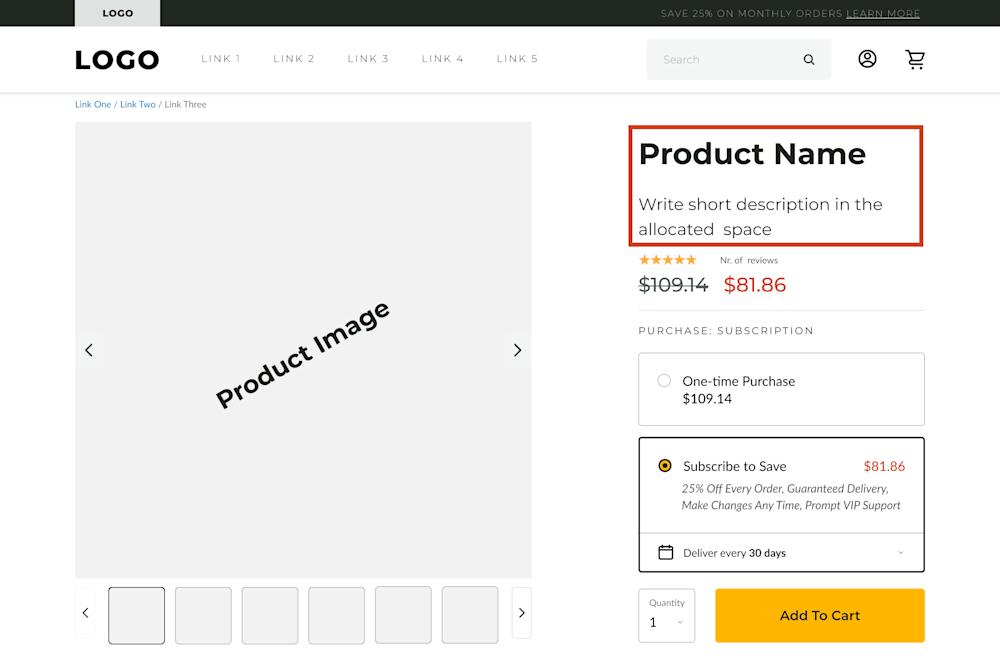
Task: Open LINK 1 in navigation
Action: point(221,59)
